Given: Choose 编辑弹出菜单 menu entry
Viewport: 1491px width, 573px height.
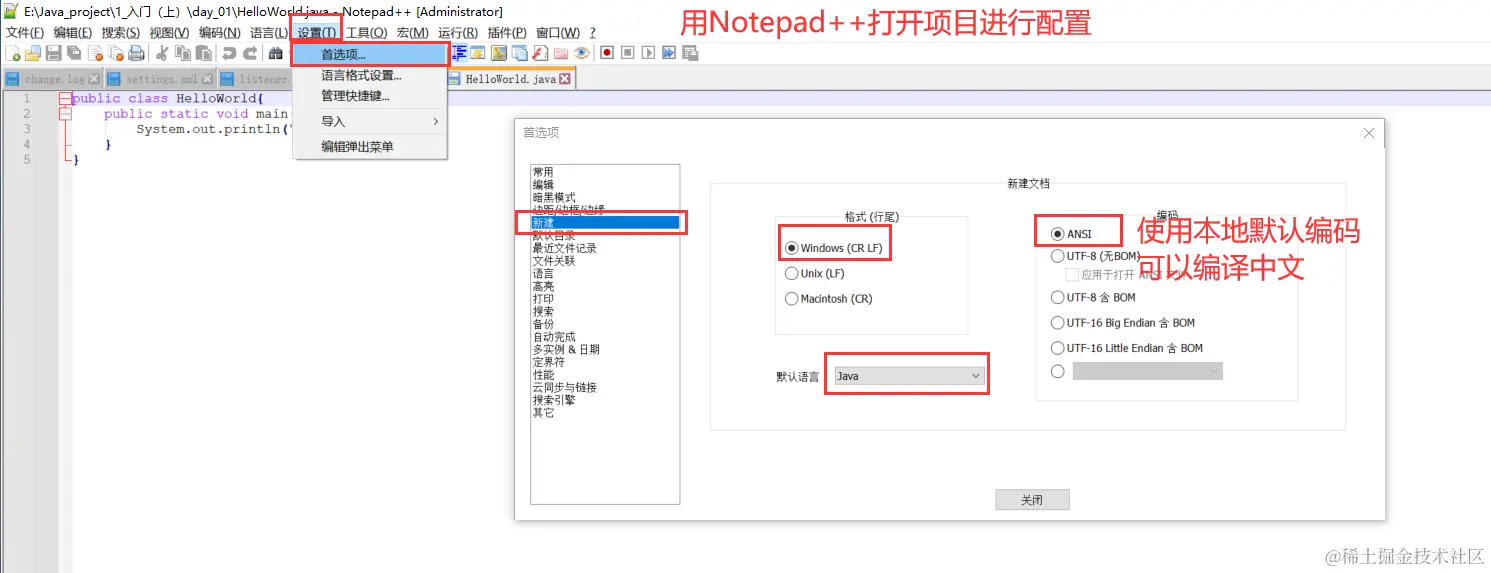Looking at the screenshot, I should (x=370, y=147).
